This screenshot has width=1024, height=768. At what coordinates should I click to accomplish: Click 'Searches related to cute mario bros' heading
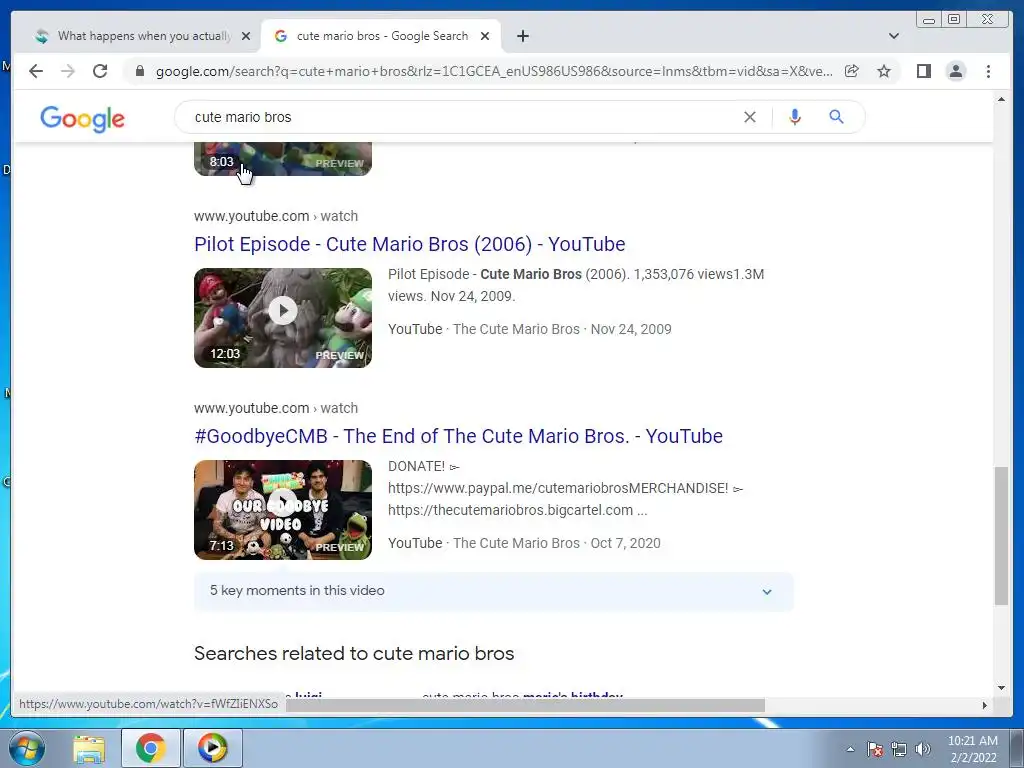354,654
